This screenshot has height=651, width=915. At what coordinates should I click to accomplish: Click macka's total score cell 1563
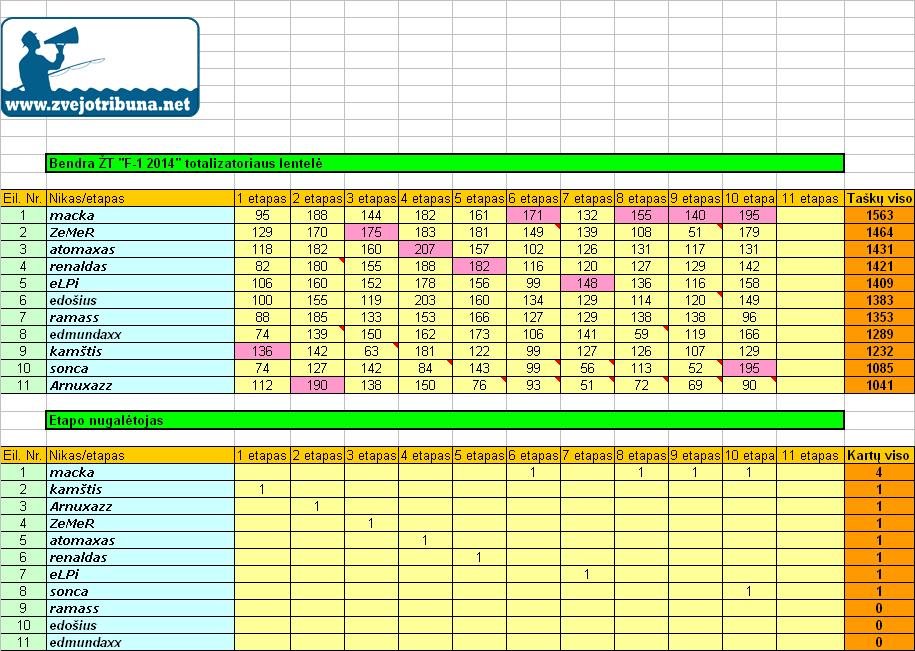click(879, 216)
